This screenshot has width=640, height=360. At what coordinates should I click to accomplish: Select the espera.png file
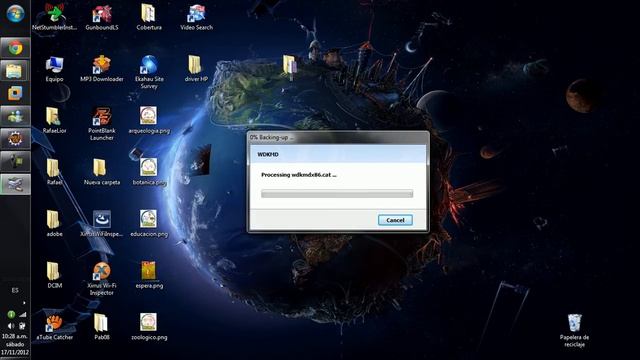[x=149, y=275]
